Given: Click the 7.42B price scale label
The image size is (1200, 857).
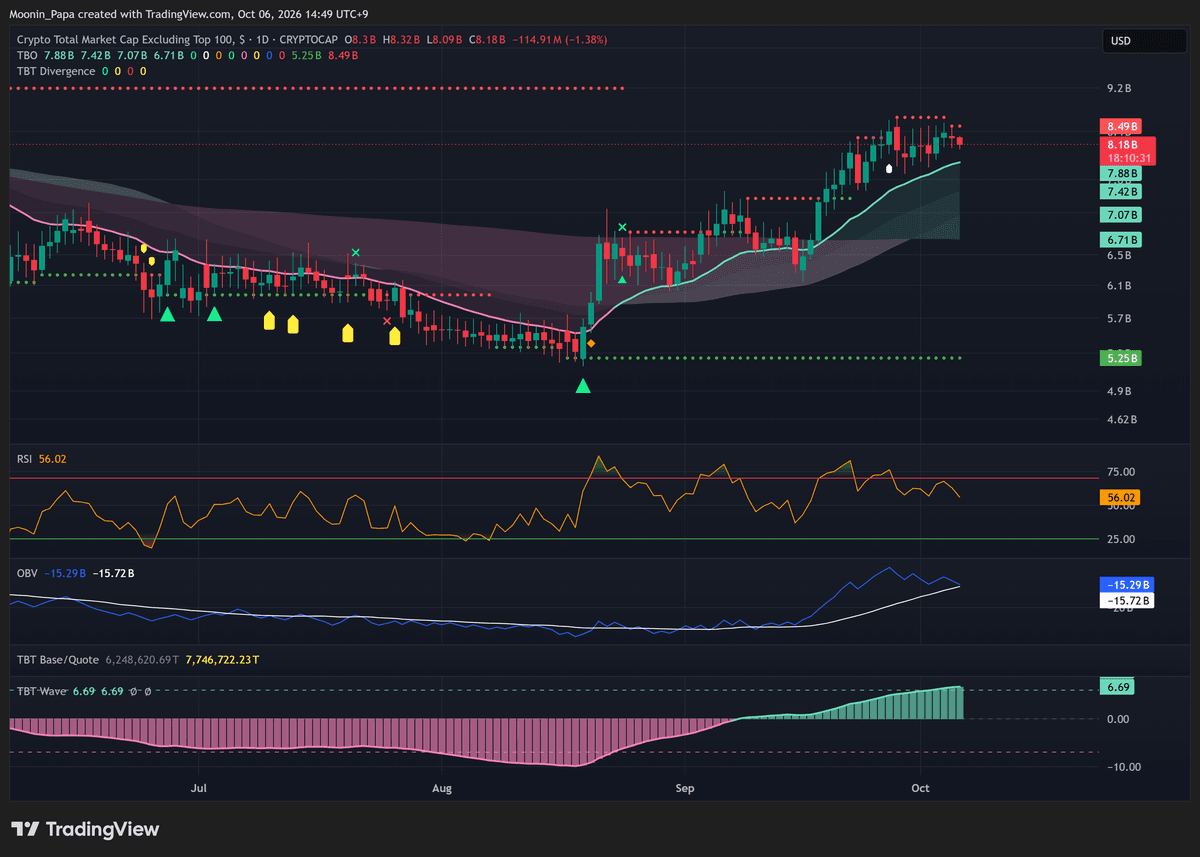Looking at the screenshot, I should pos(1123,191).
